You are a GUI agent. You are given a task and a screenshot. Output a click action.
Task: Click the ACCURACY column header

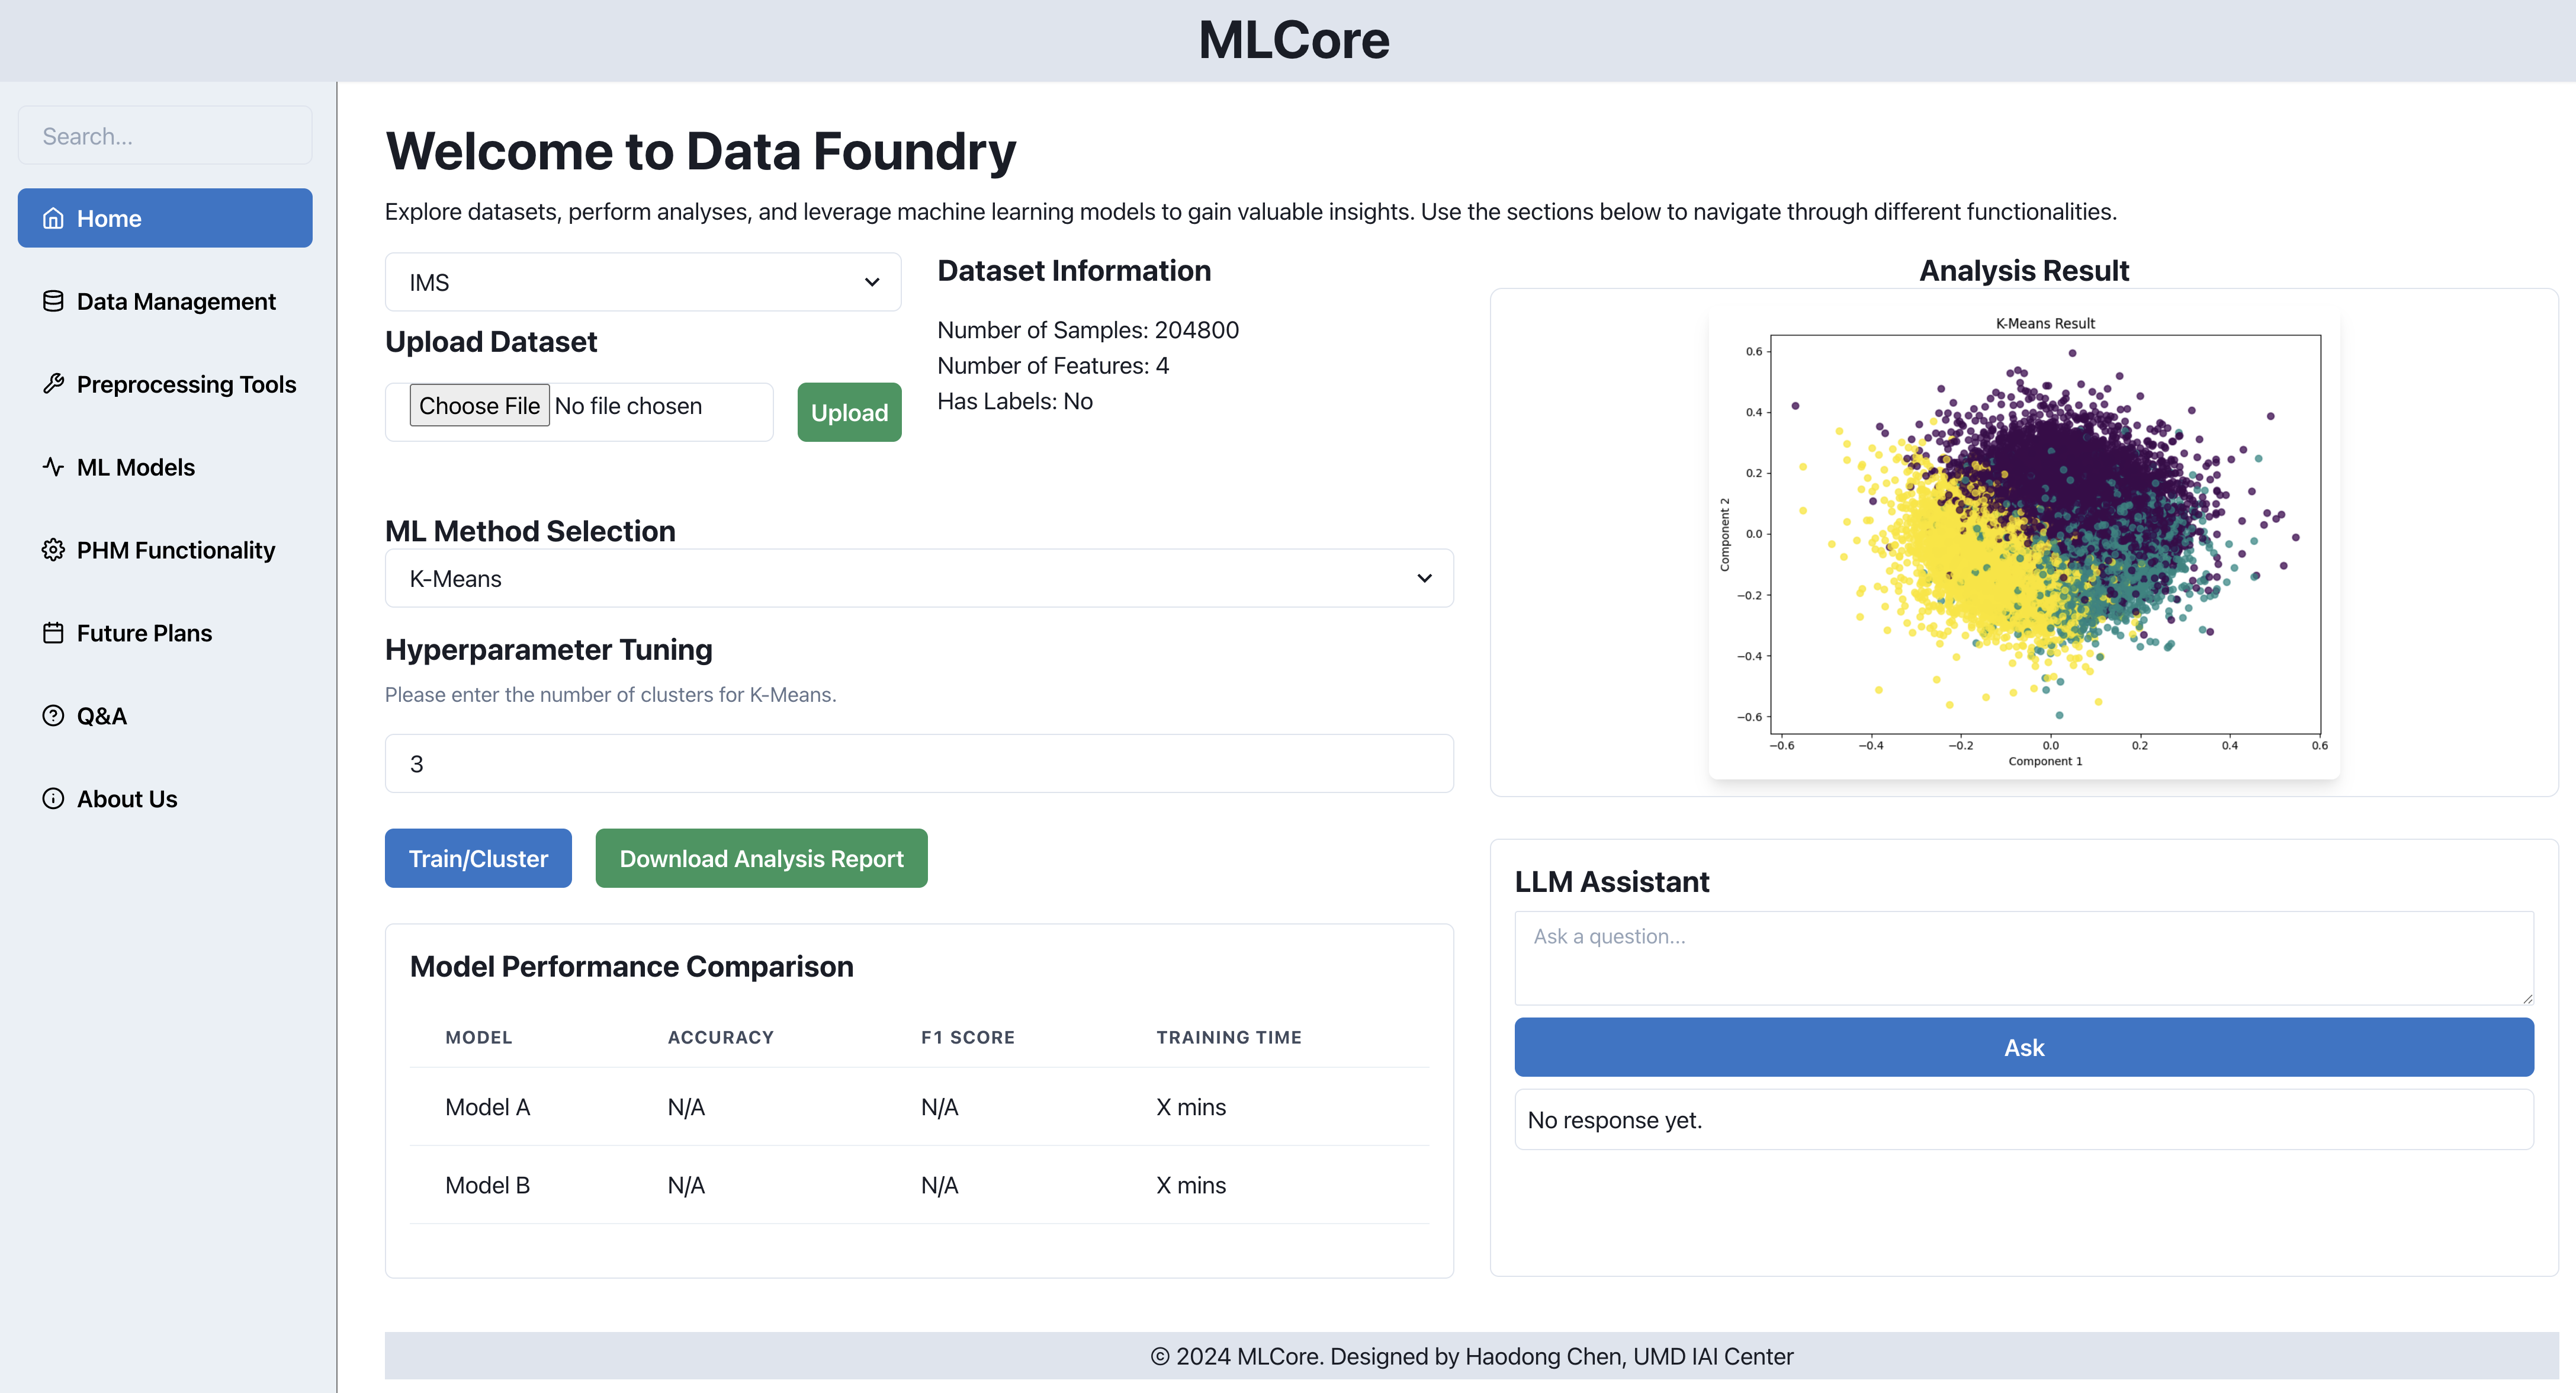(x=720, y=1037)
